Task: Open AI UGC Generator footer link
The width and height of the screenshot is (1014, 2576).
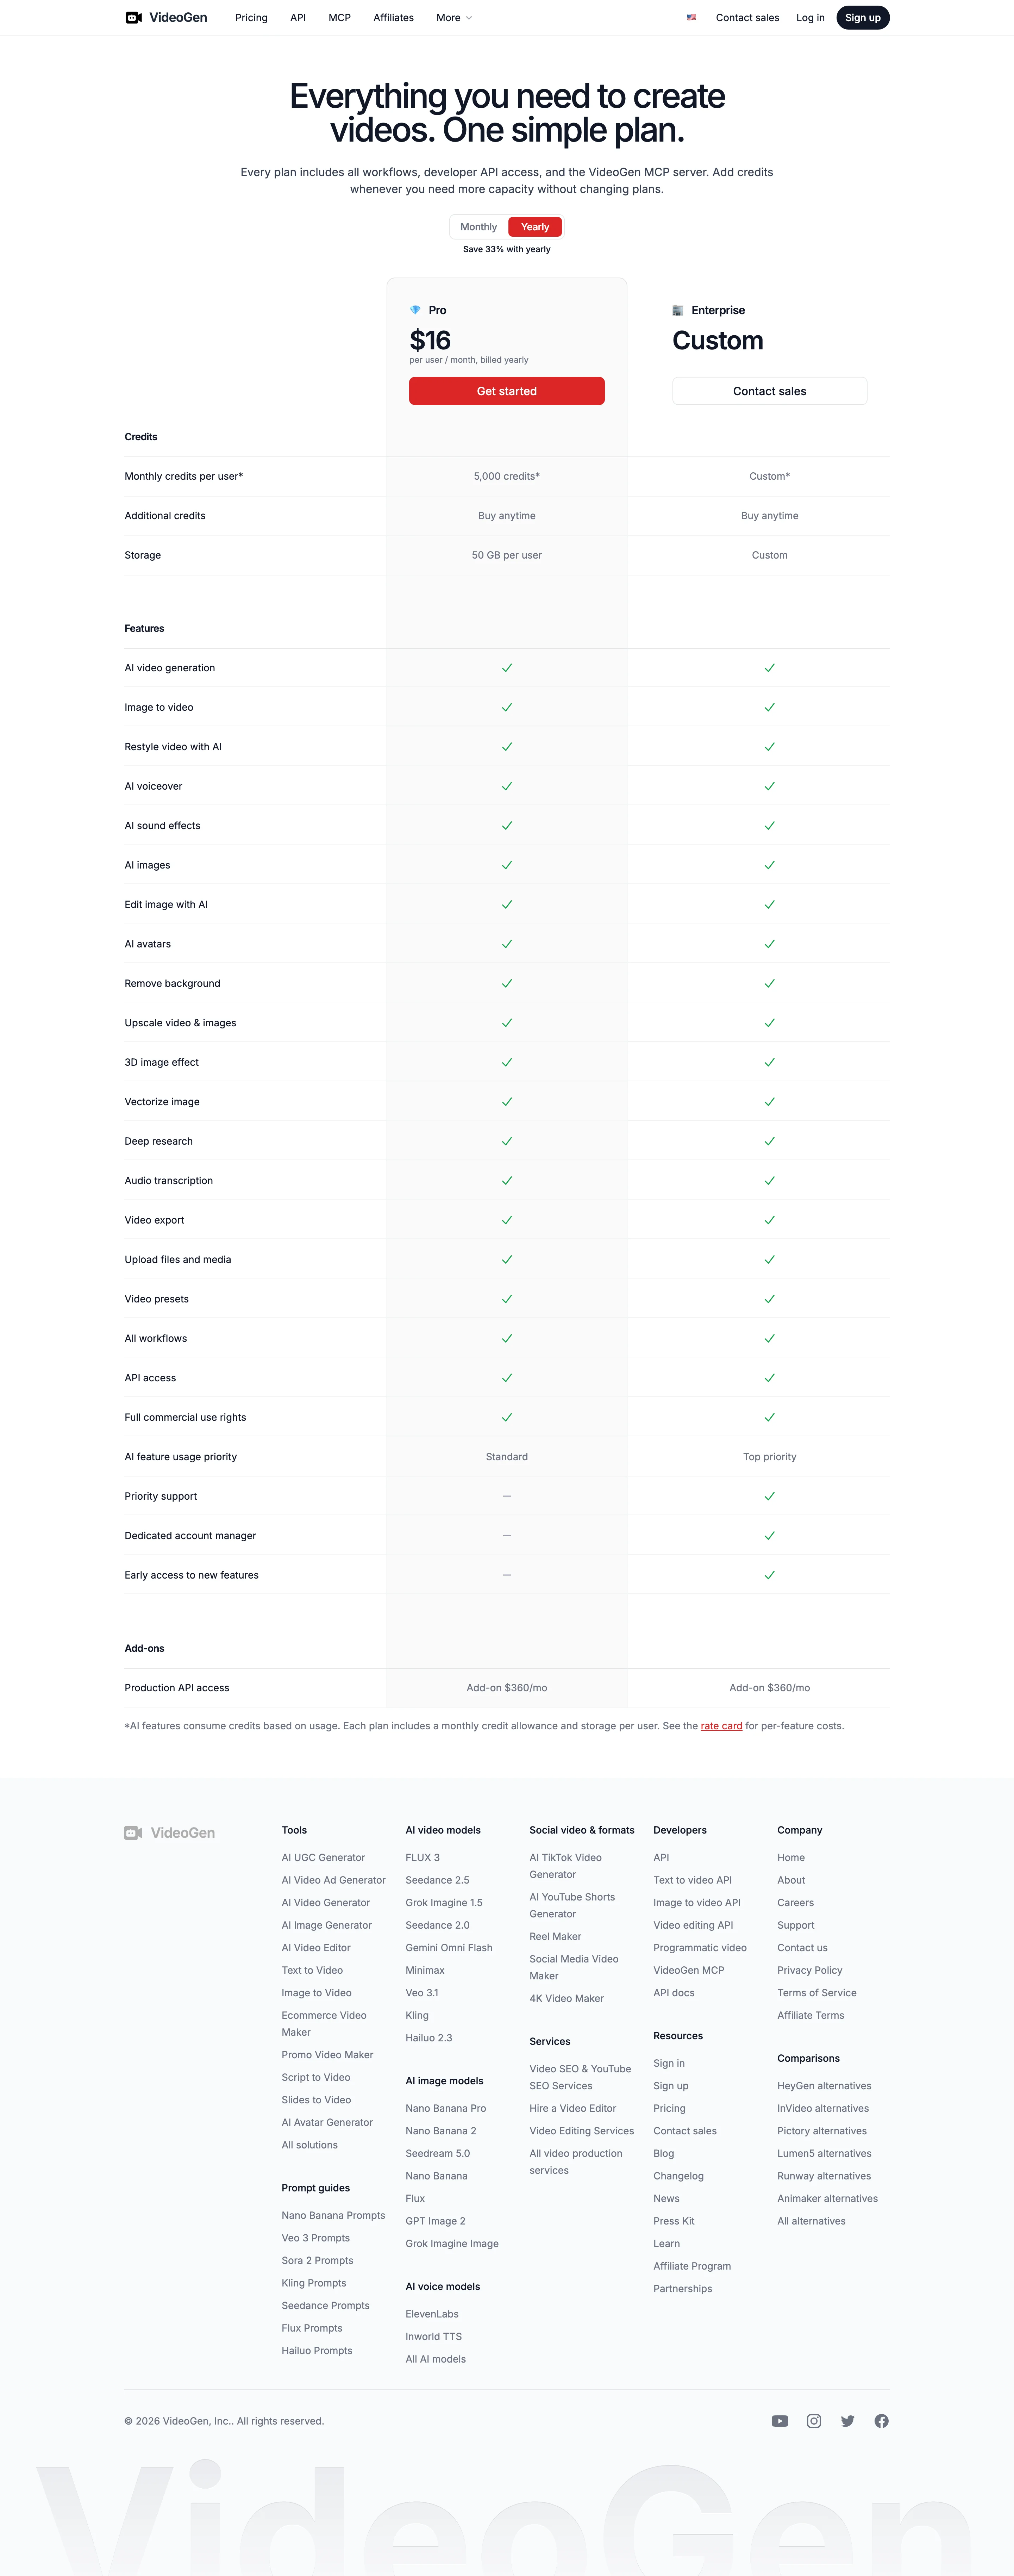Action: 323,1858
